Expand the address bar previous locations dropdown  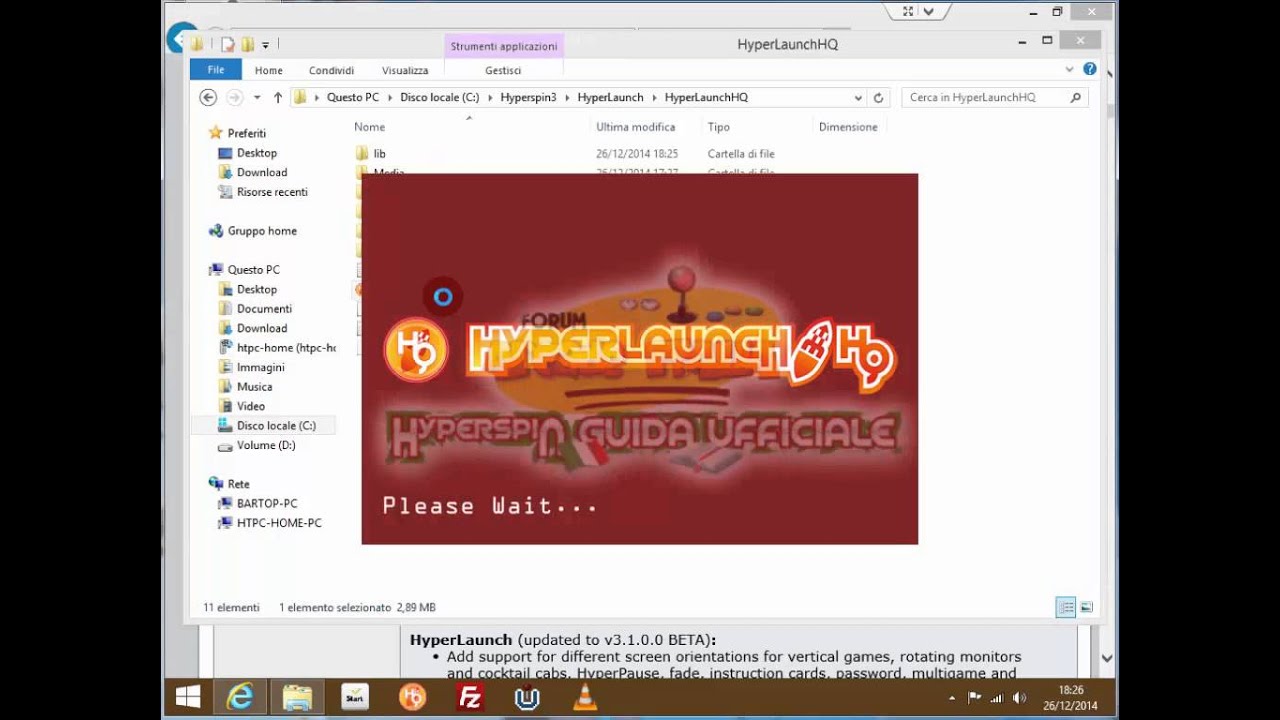pyautogui.click(x=858, y=97)
